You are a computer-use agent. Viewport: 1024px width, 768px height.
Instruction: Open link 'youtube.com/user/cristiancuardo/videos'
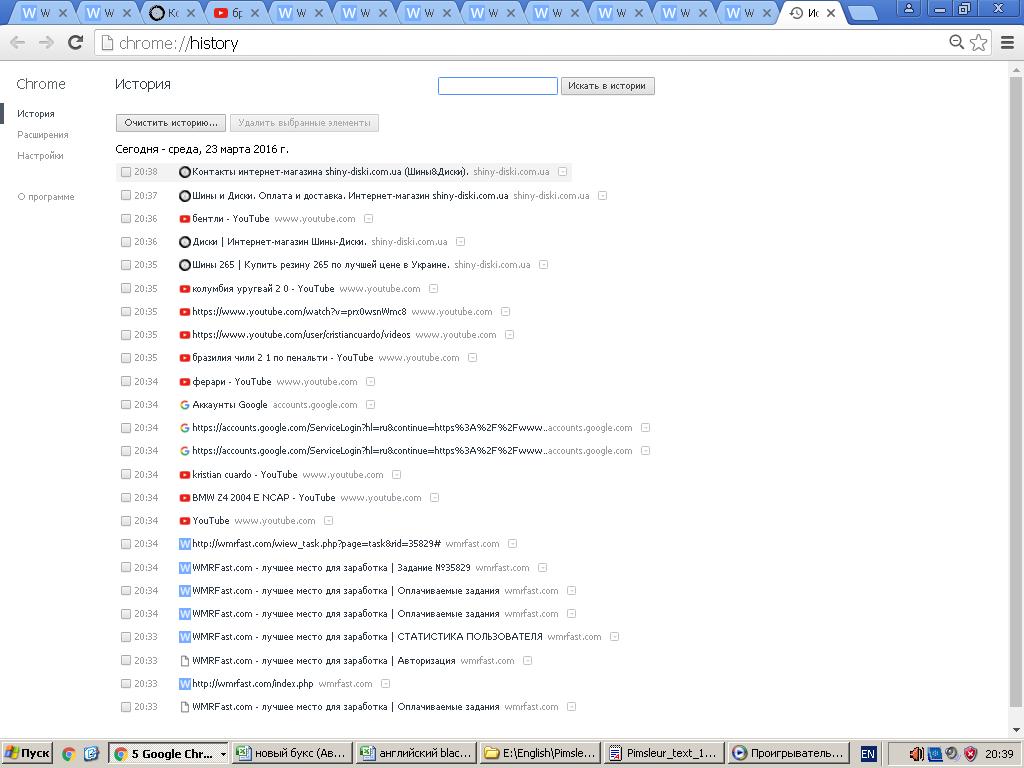point(301,335)
